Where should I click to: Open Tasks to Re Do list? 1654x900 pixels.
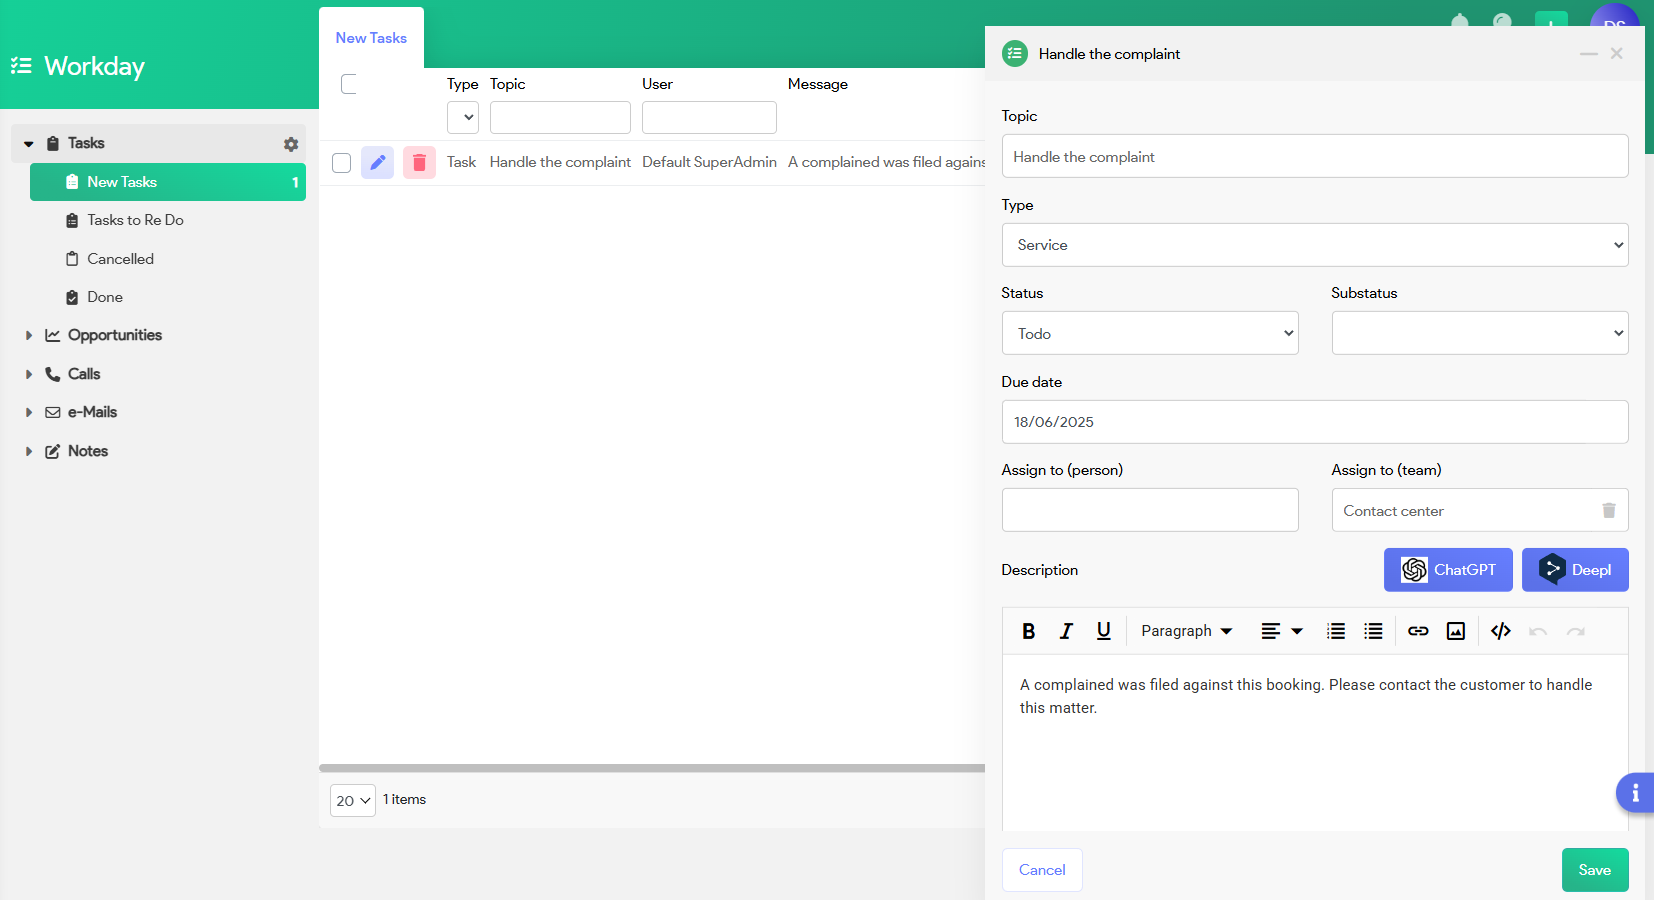coord(135,220)
